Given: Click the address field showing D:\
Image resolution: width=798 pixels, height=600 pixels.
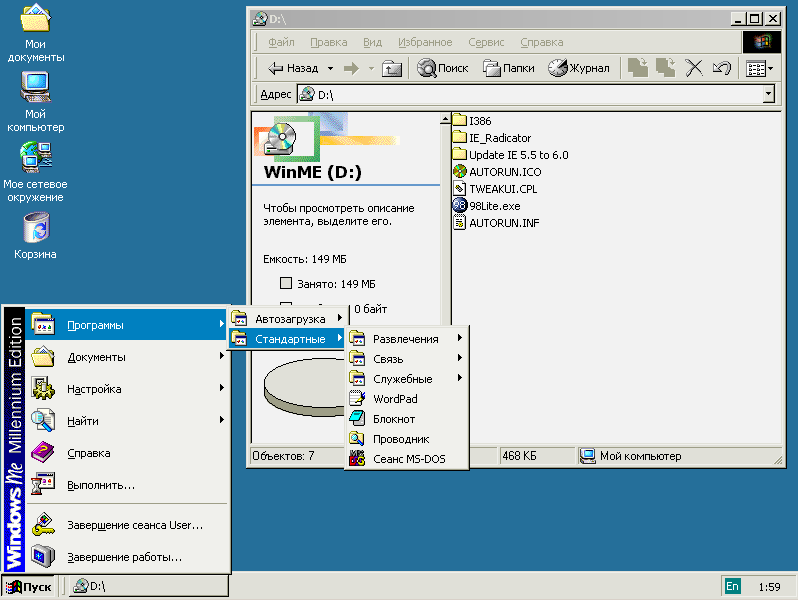Looking at the screenshot, I should coord(530,95).
